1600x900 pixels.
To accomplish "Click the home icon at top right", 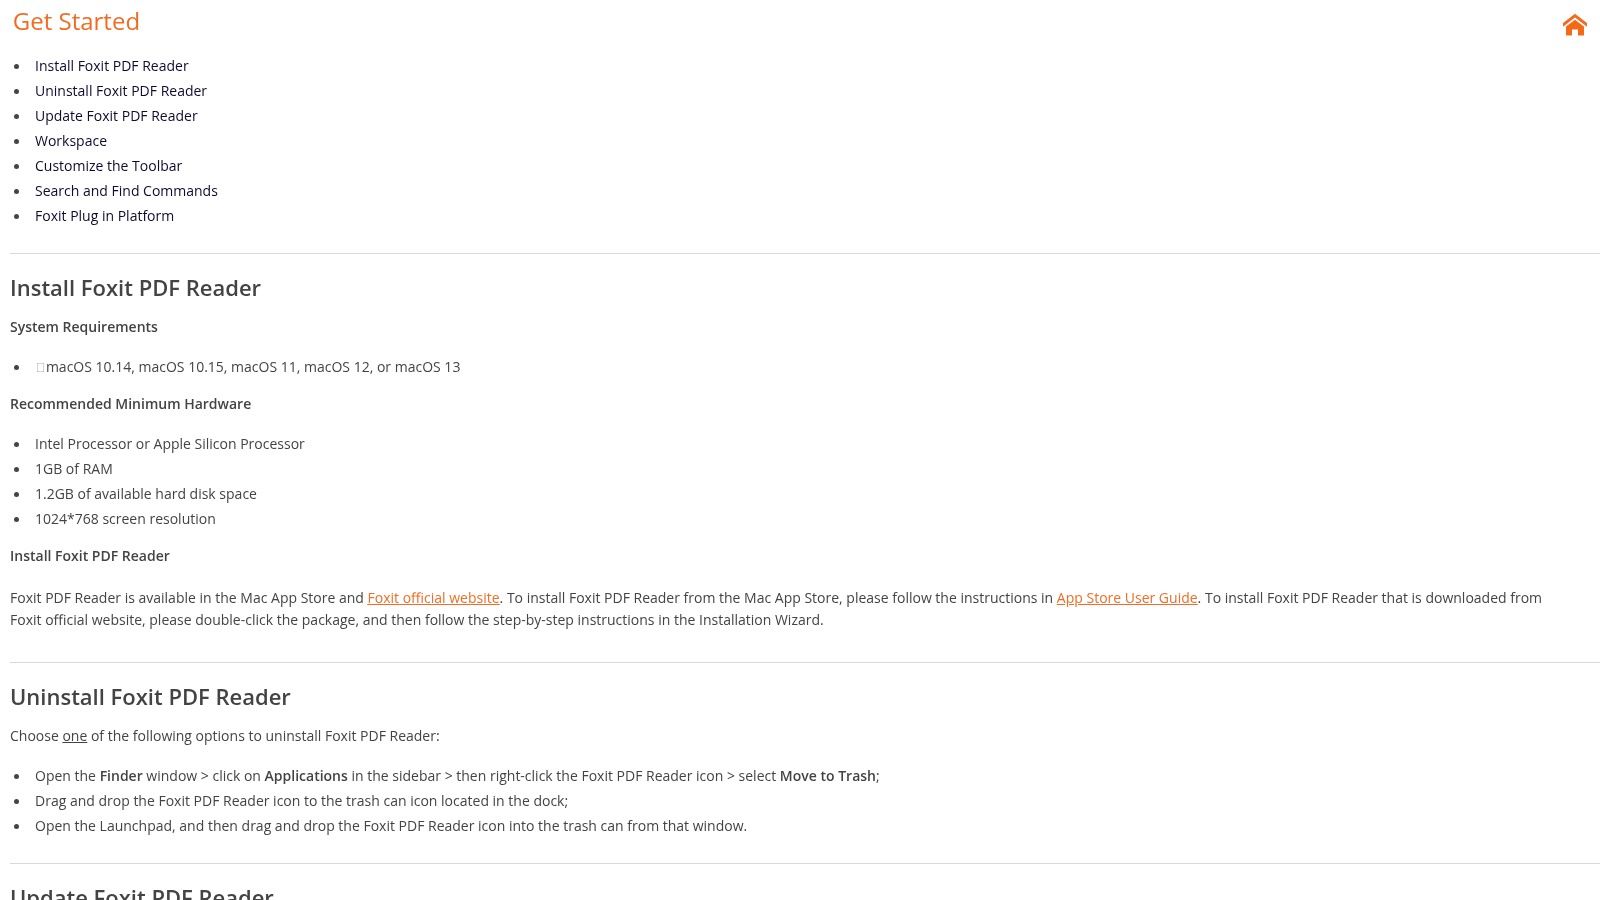I will pos(1574,25).
